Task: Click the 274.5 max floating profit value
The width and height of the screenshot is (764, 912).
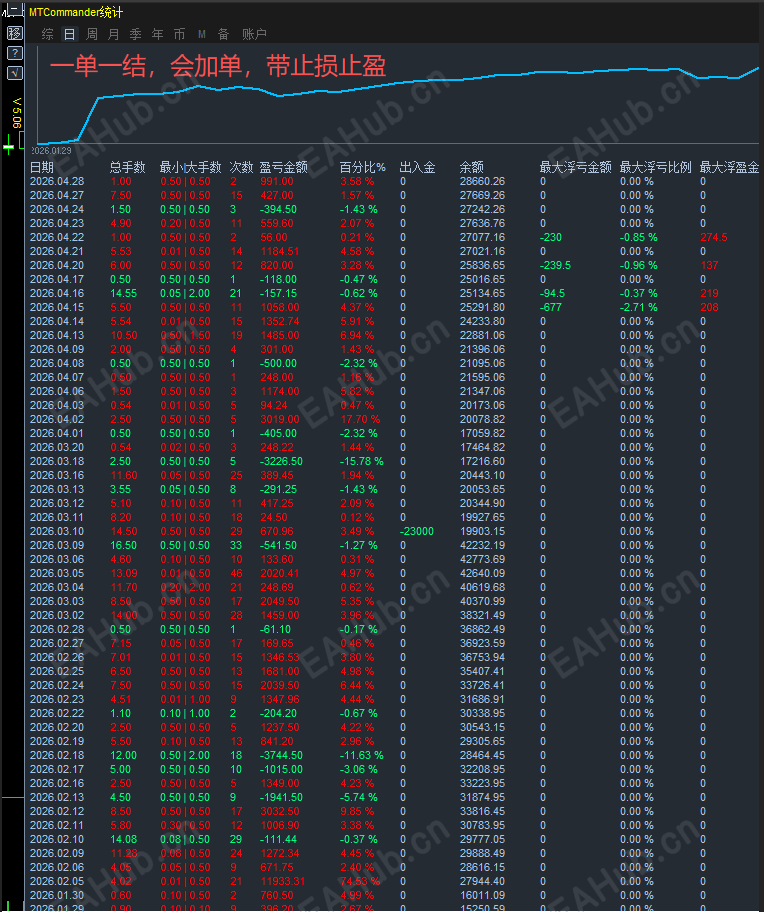Action: 714,237
